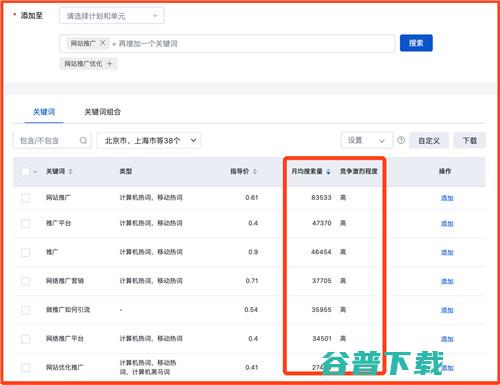Image resolution: width=500 pixels, height=385 pixels.
Task: Click the blue 搜索 button
Action: (416, 43)
